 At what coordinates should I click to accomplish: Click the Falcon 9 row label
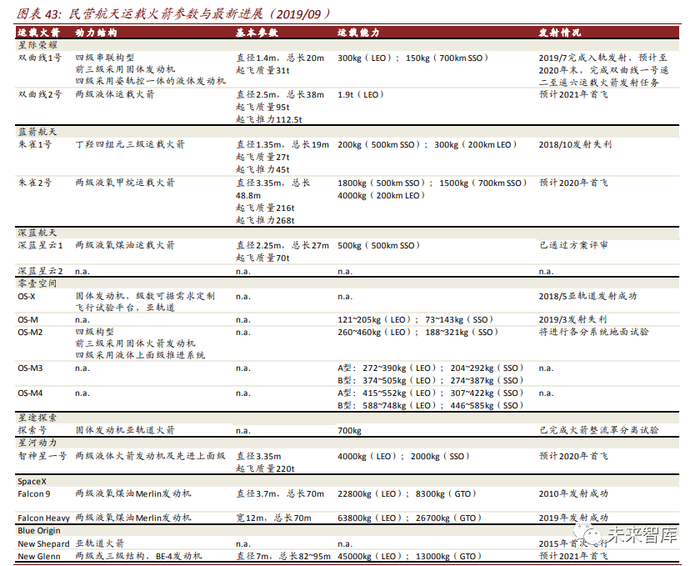[x=34, y=494]
